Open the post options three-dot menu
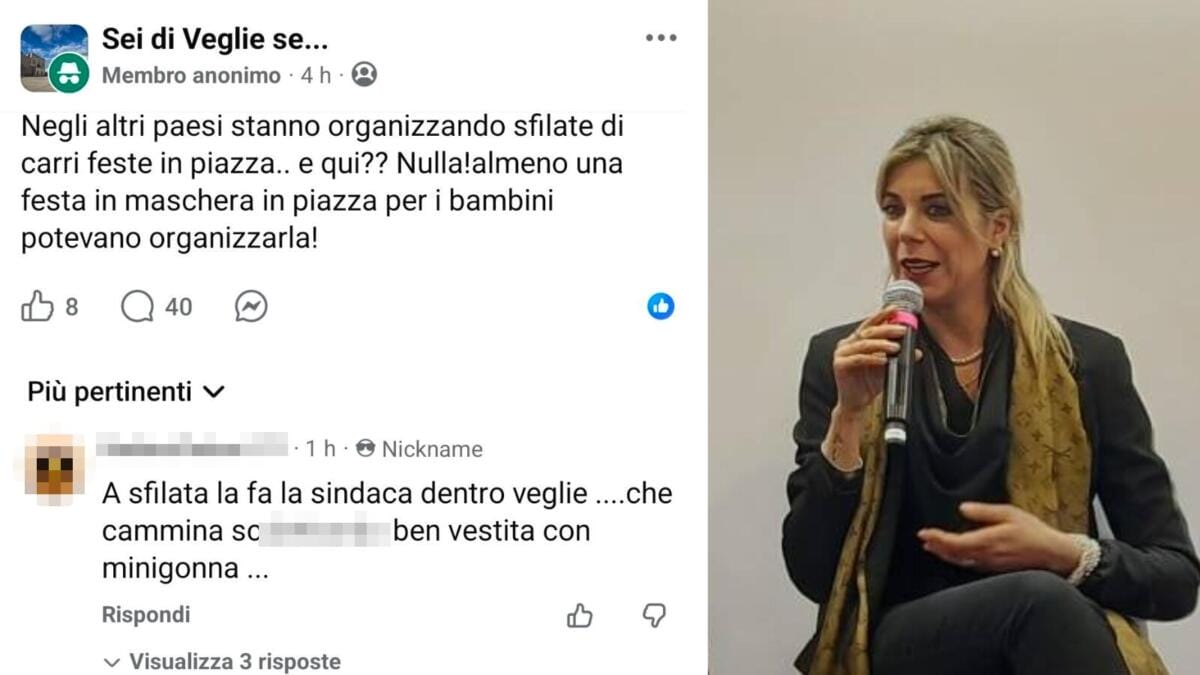This screenshot has height=675, width=1200. (660, 36)
